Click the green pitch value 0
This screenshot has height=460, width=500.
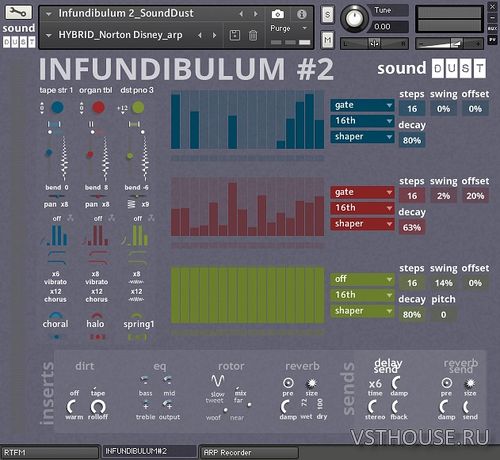click(x=443, y=315)
